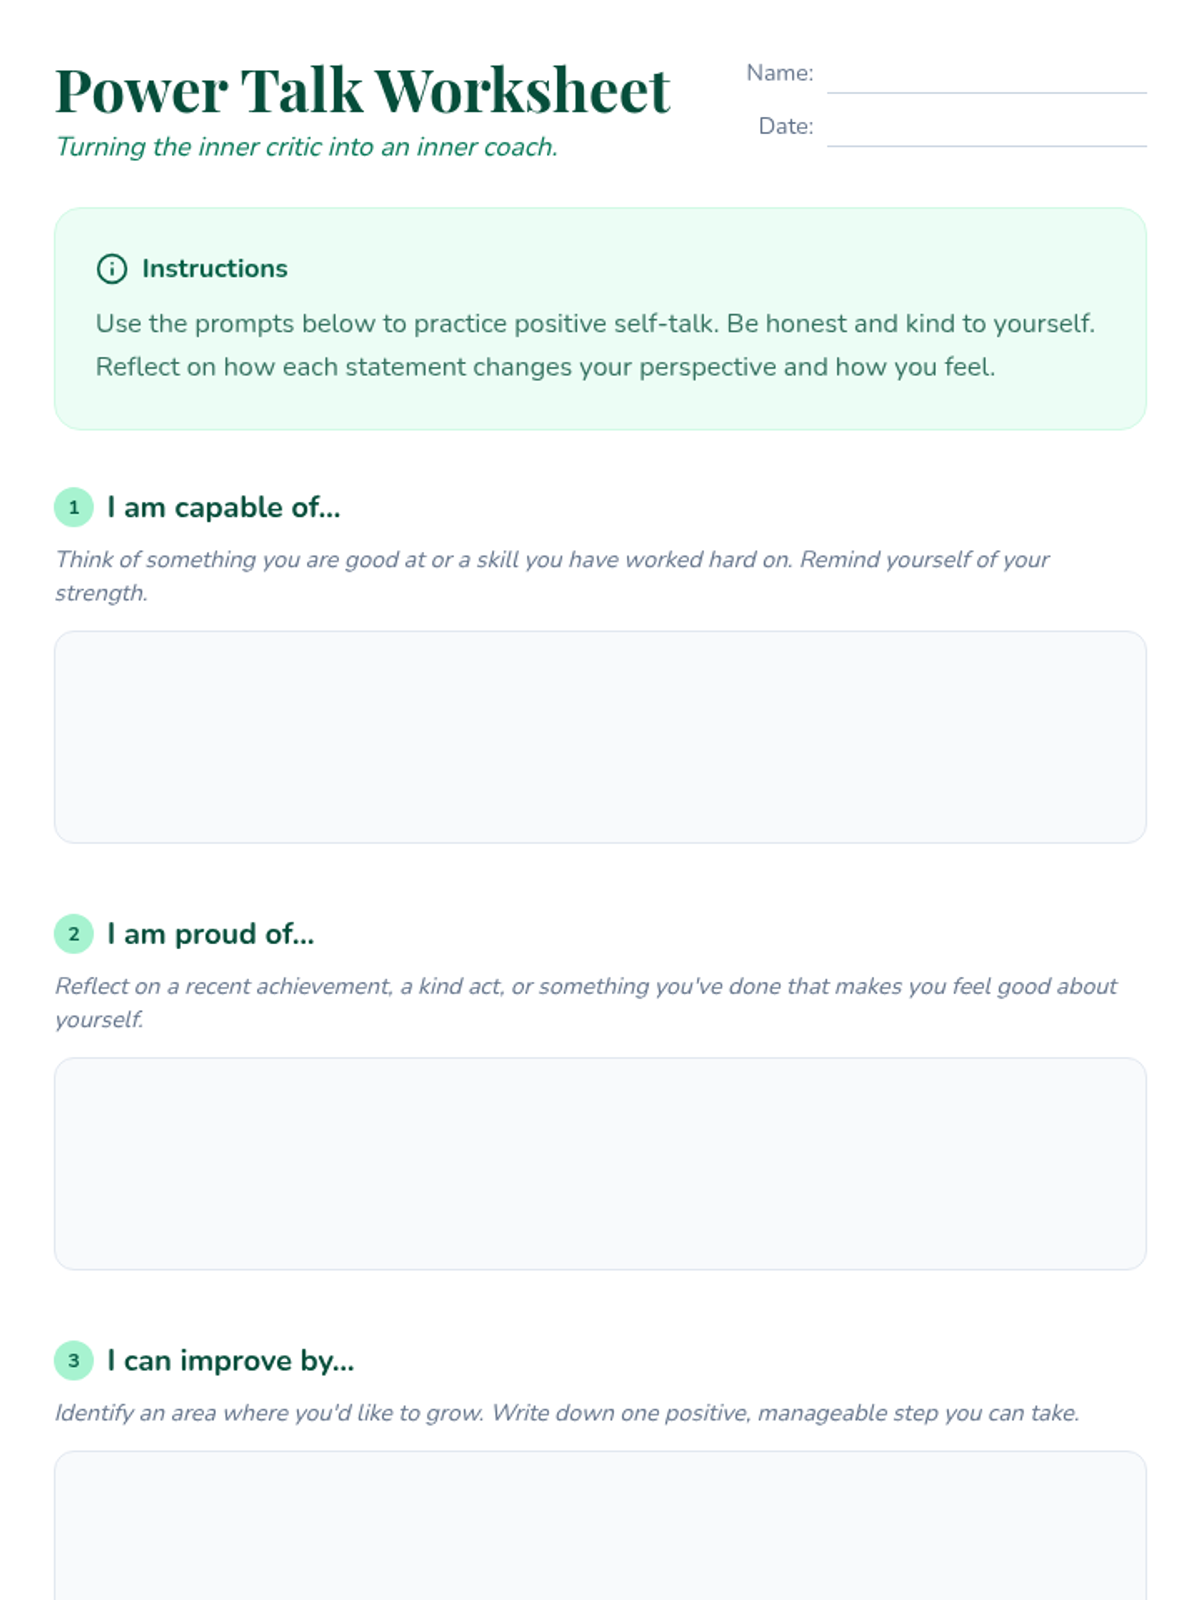
Task: Click the "I am capable of..." heading
Action: (x=224, y=508)
